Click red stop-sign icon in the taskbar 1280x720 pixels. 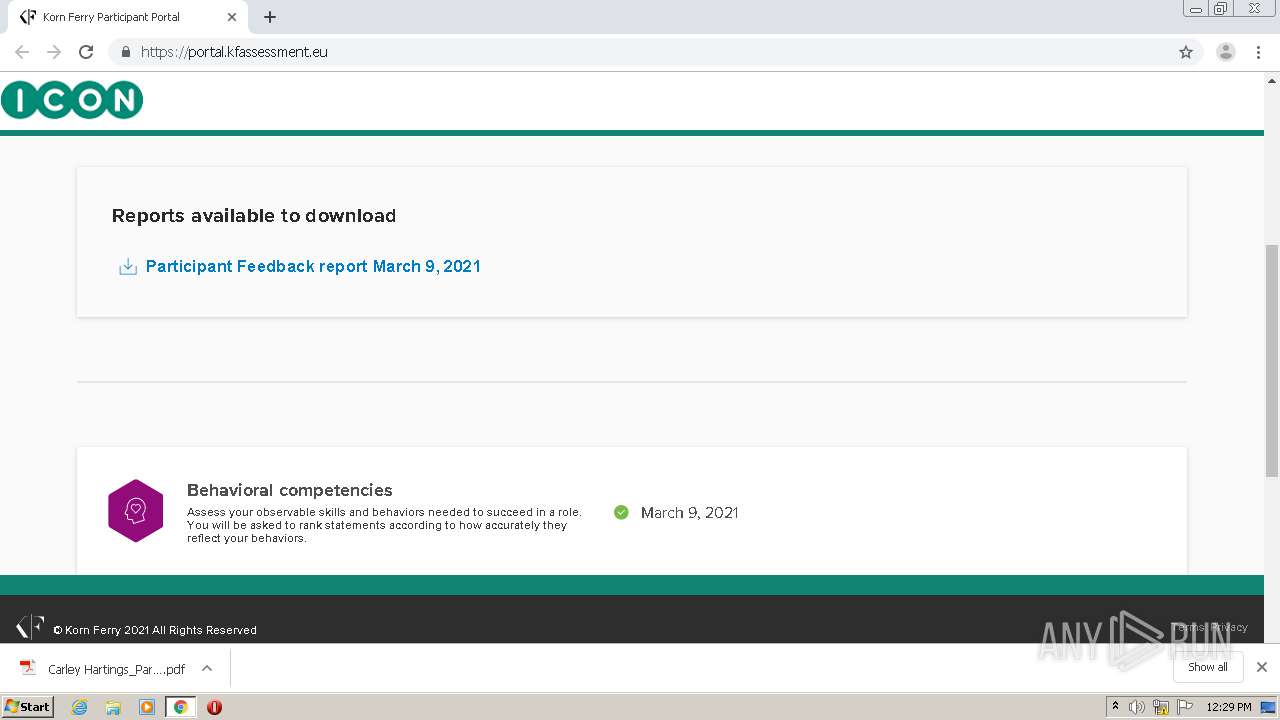point(214,707)
